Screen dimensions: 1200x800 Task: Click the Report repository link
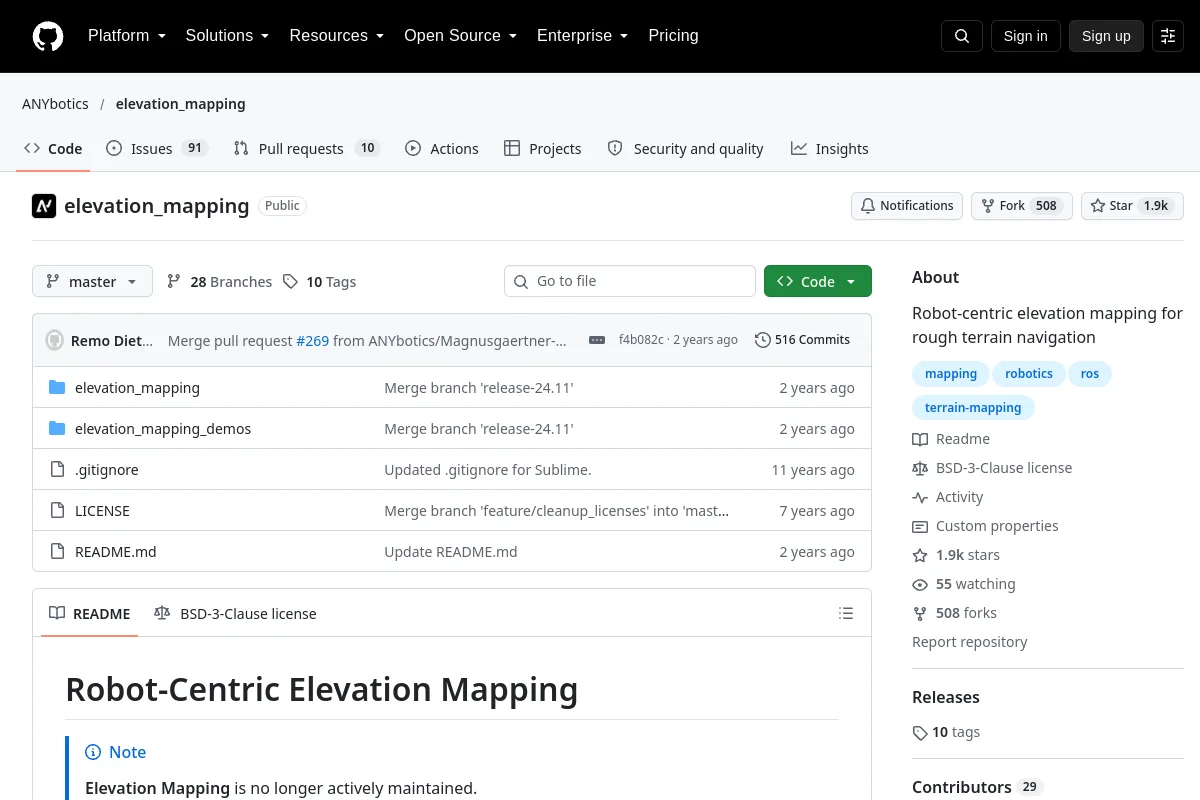pos(970,642)
